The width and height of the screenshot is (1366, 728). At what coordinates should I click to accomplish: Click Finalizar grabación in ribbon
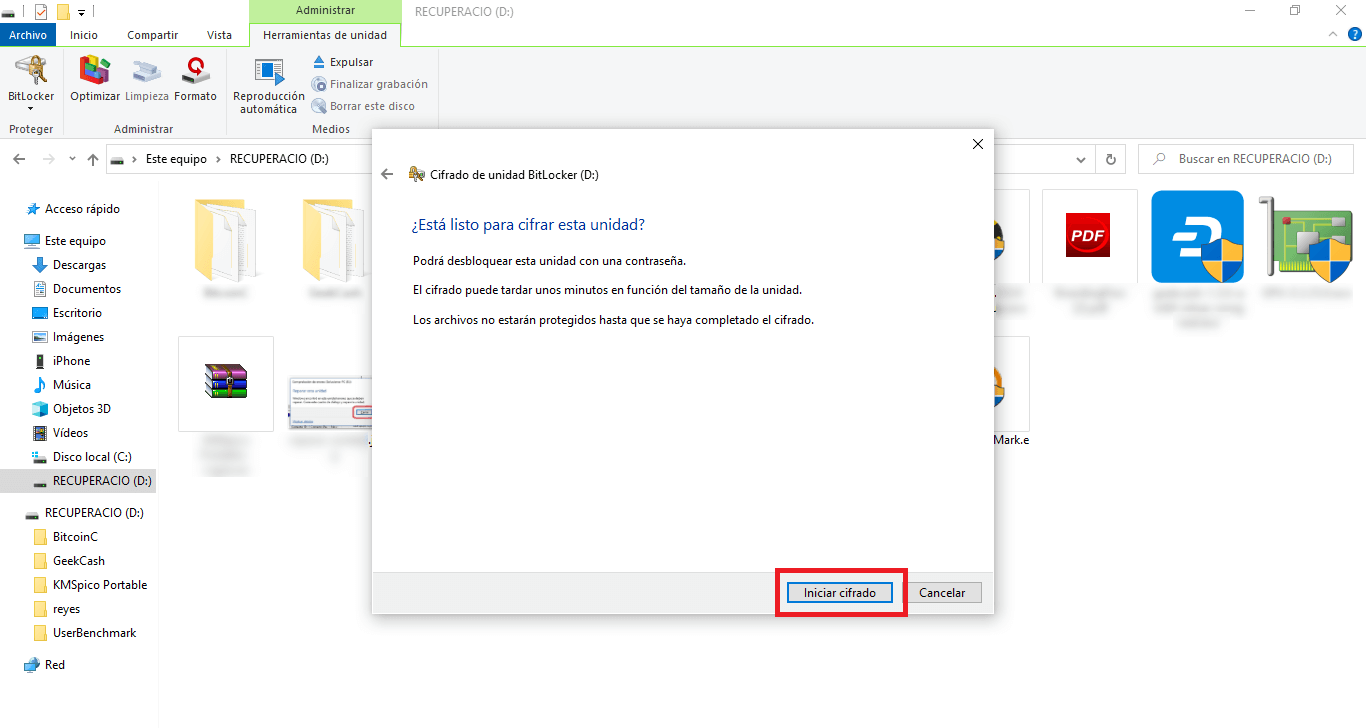[369, 84]
